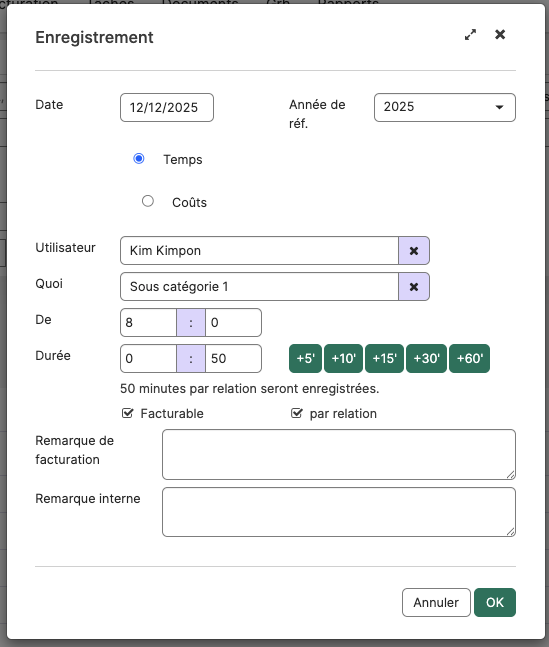Select the Temps radio option
This screenshot has height=647, width=549.
[x=139, y=158]
